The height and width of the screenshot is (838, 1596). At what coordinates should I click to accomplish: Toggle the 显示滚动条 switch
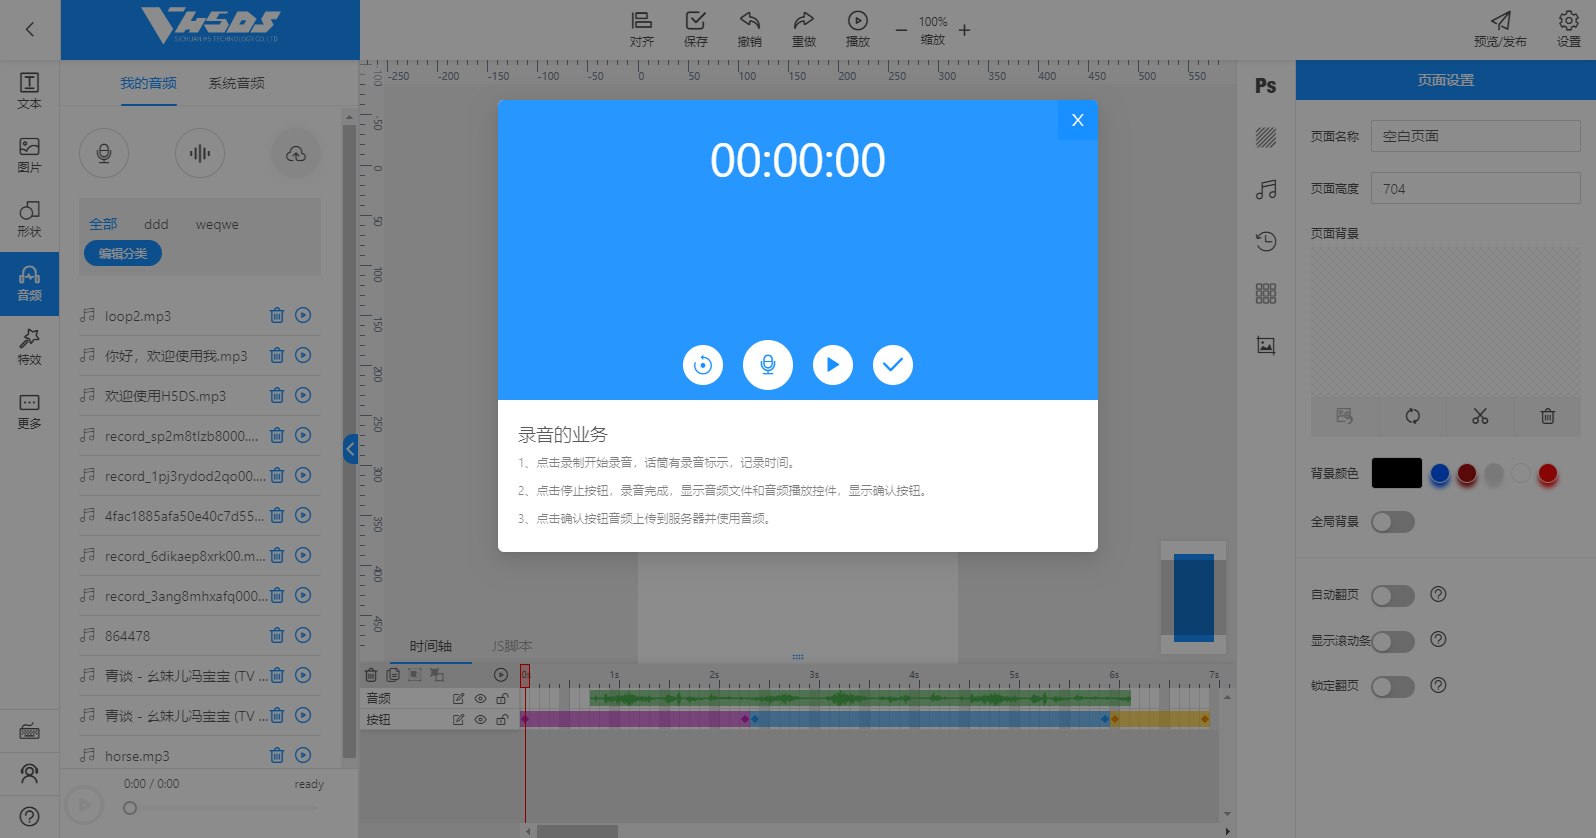pyautogui.click(x=1393, y=641)
